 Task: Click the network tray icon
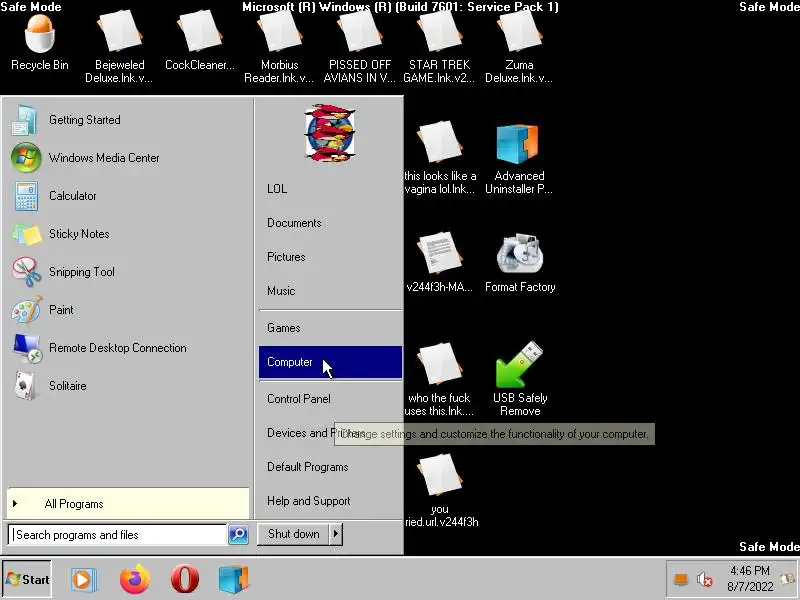tap(681, 580)
